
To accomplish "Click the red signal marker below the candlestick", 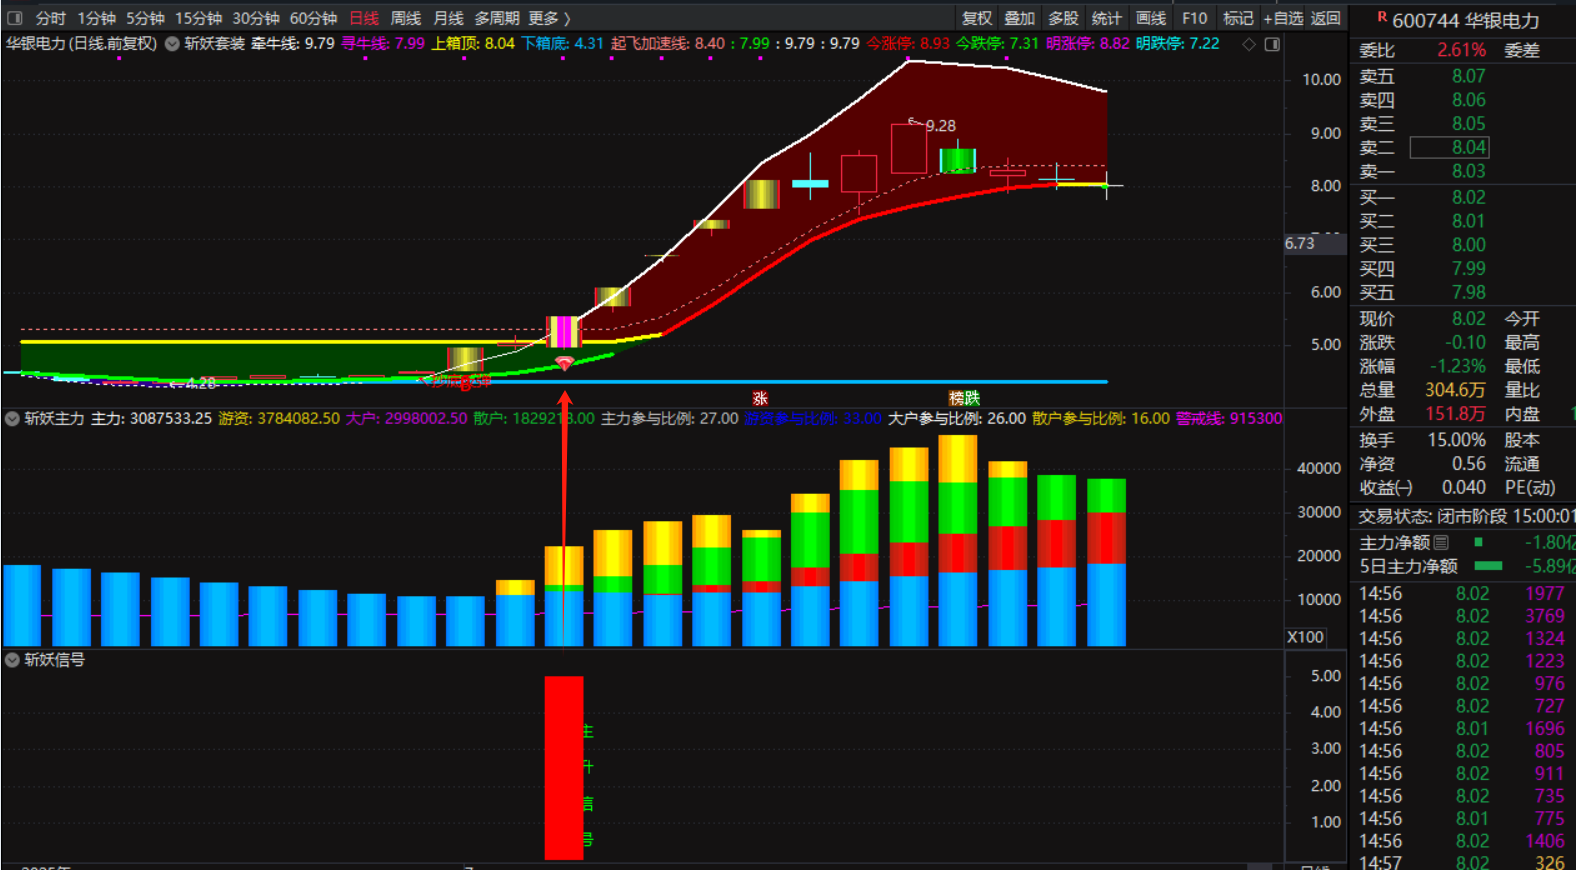I will [x=564, y=363].
